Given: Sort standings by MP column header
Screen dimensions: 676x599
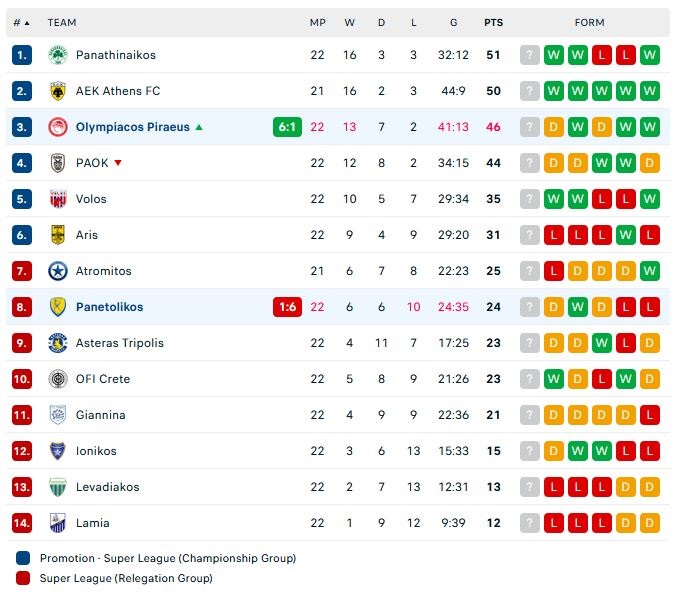Looking at the screenshot, I should tap(317, 22).
